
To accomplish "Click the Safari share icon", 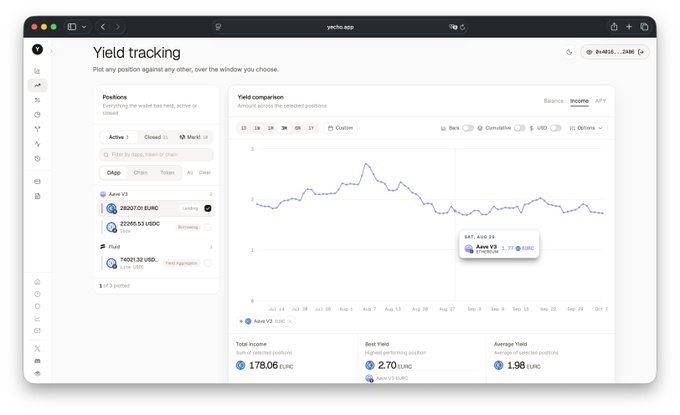I will pos(614,27).
